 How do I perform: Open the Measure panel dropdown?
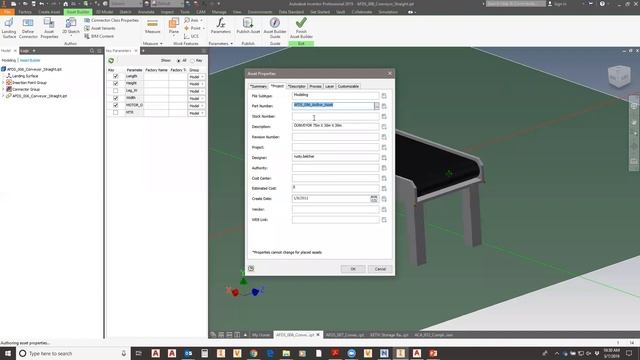click(152, 43)
